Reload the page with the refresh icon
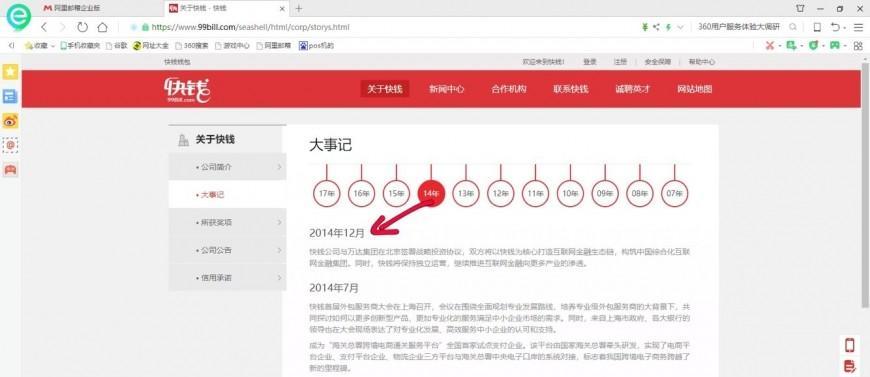Screen dimensions: 870x377 coord(82,27)
